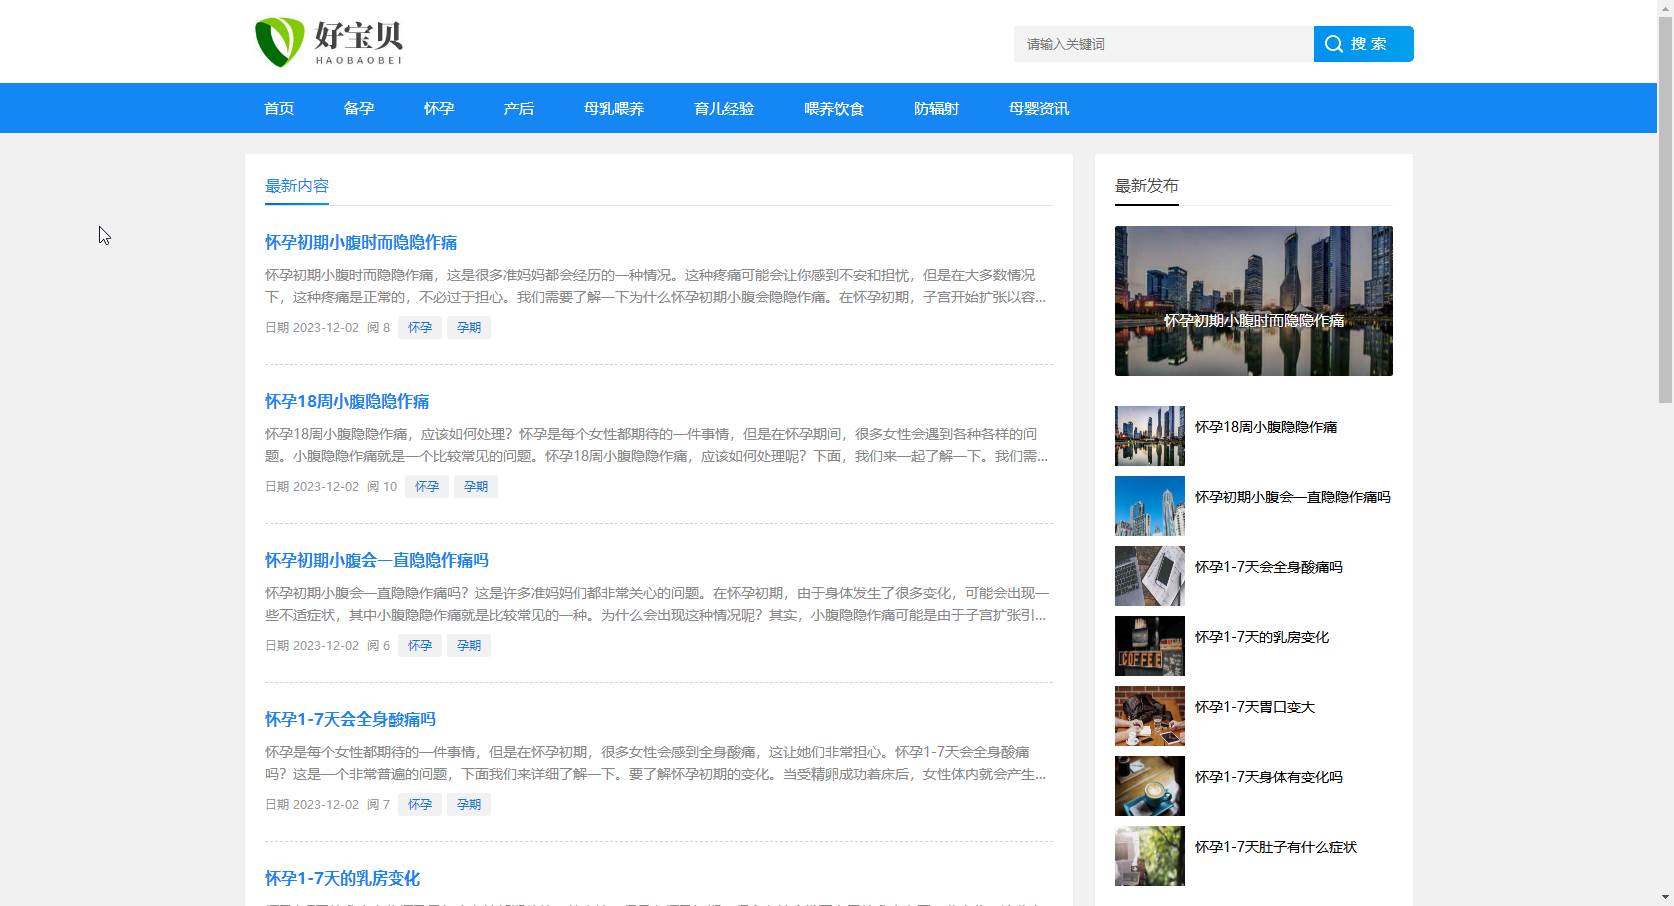The image size is (1674, 906).
Task: Open the large featured city skyline image
Action: (x=1254, y=301)
